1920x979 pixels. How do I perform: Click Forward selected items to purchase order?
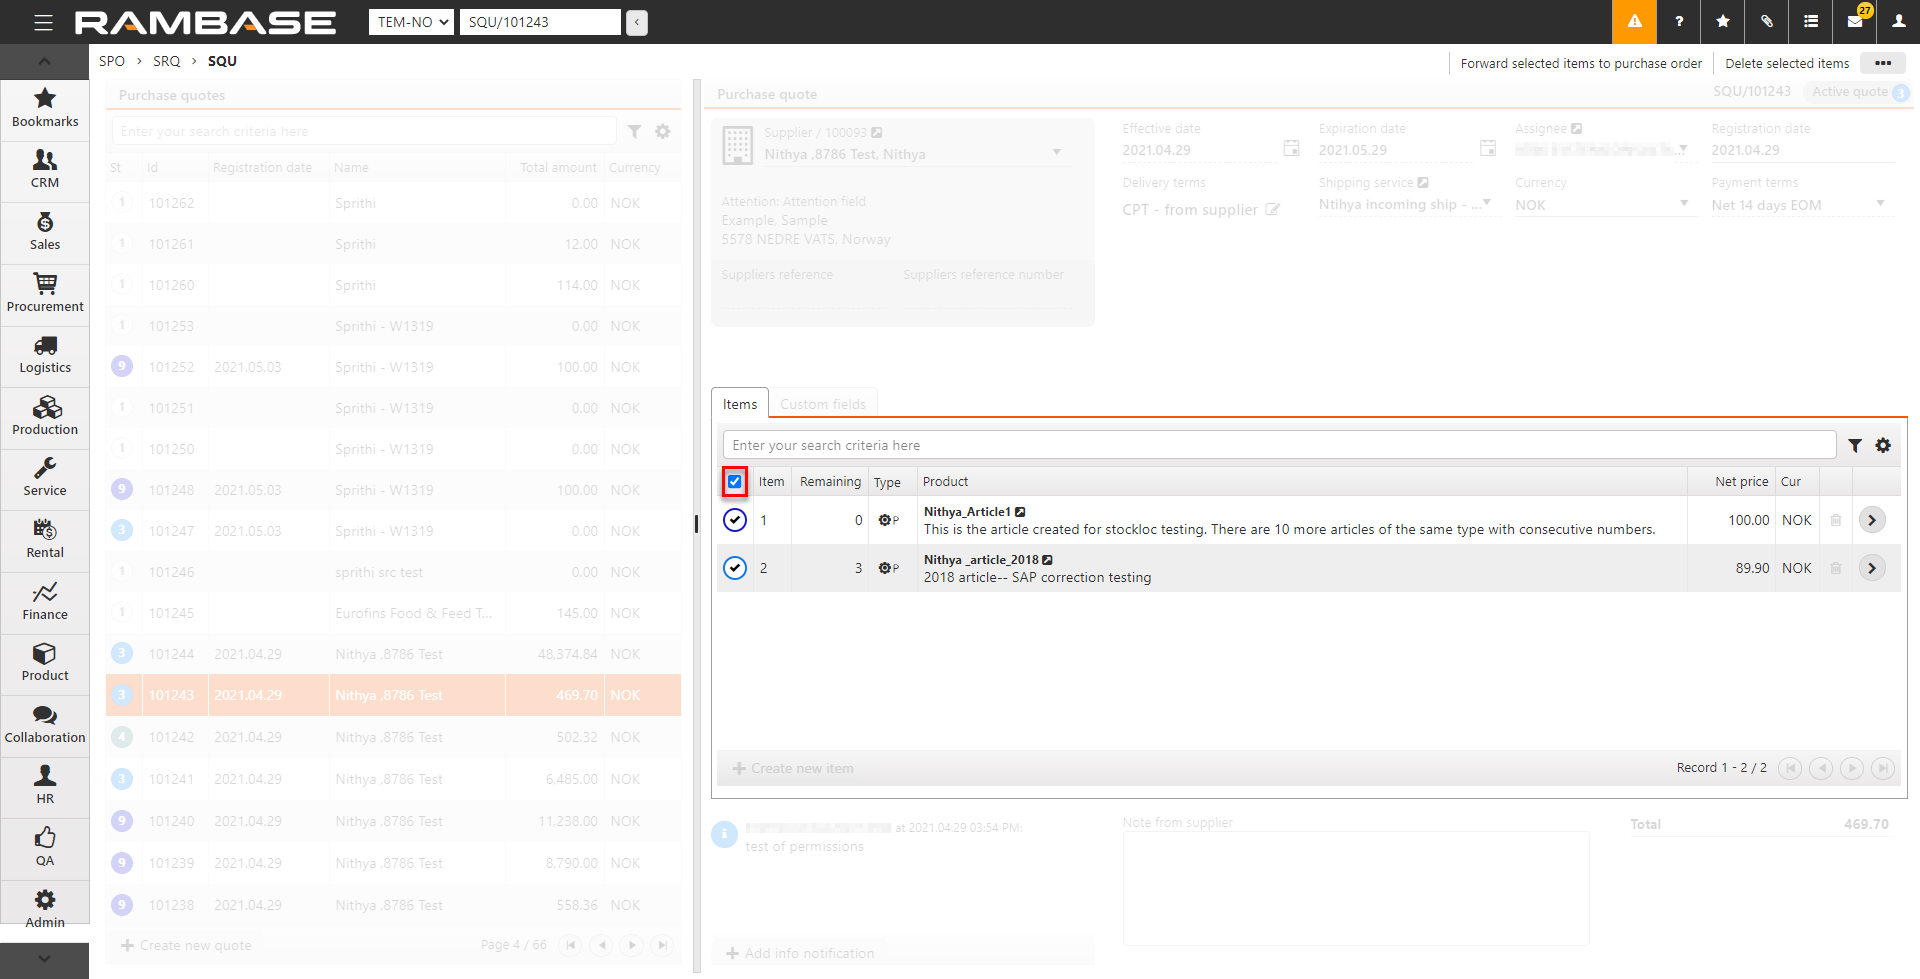pos(1580,64)
